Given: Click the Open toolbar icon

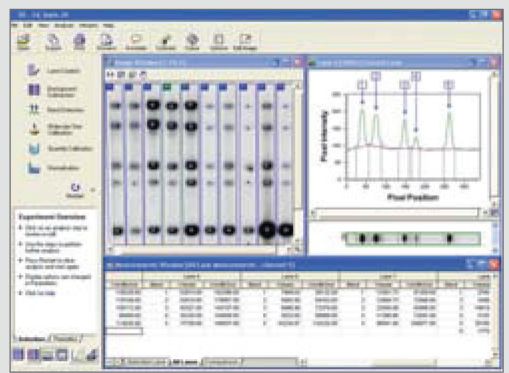Looking at the screenshot, I should [x=23, y=41].
